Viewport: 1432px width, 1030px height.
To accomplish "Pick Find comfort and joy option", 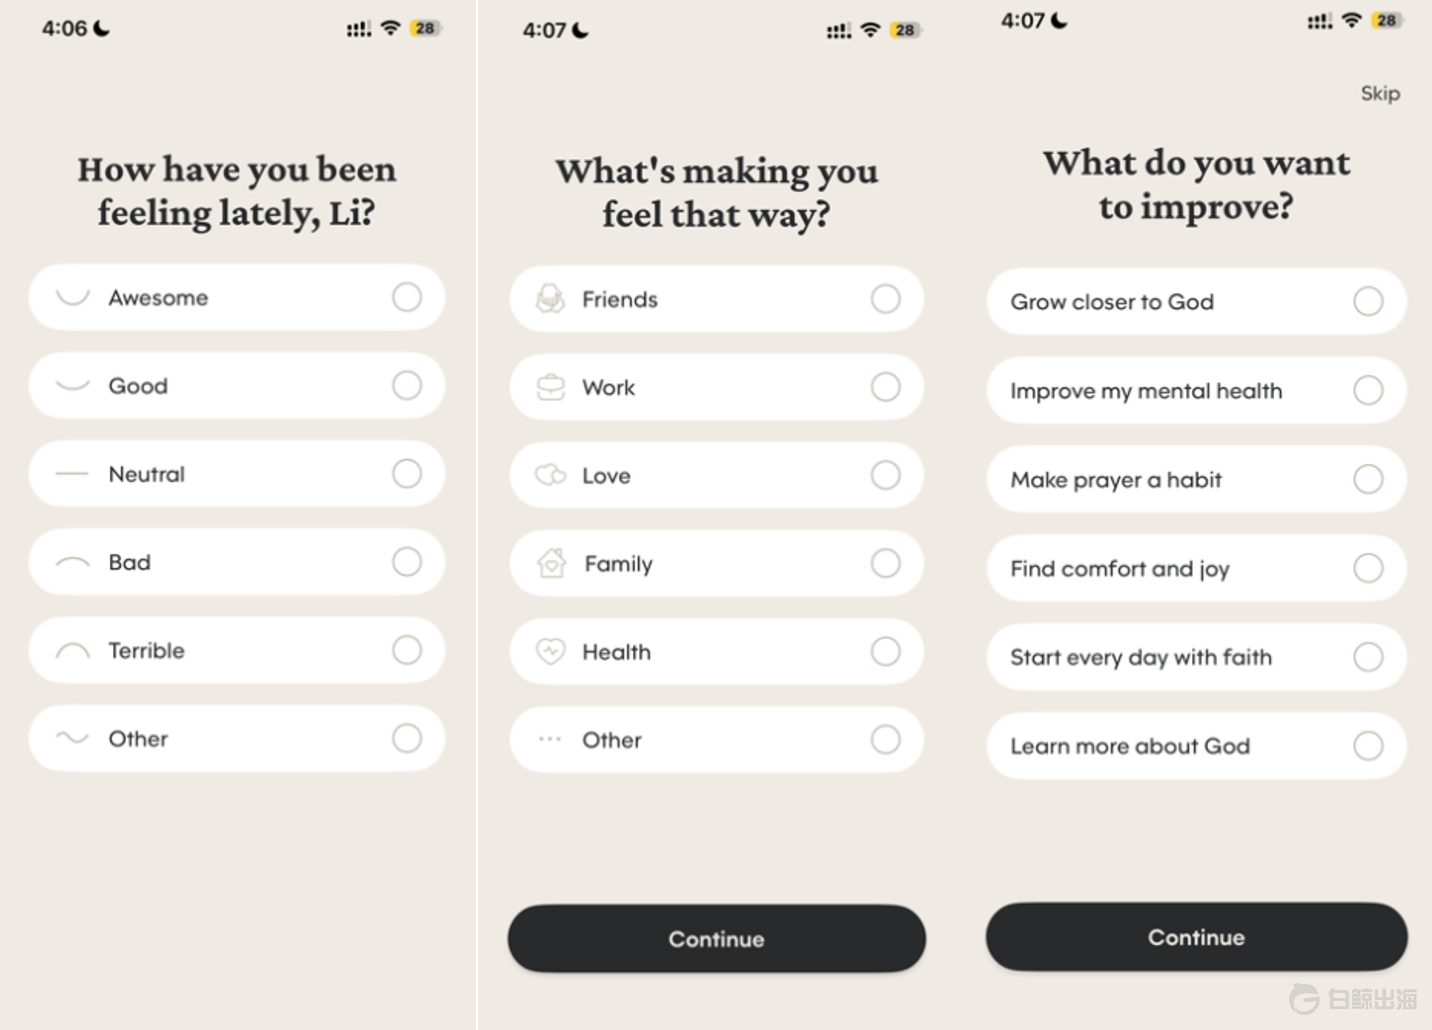I will click(1368, 568).
